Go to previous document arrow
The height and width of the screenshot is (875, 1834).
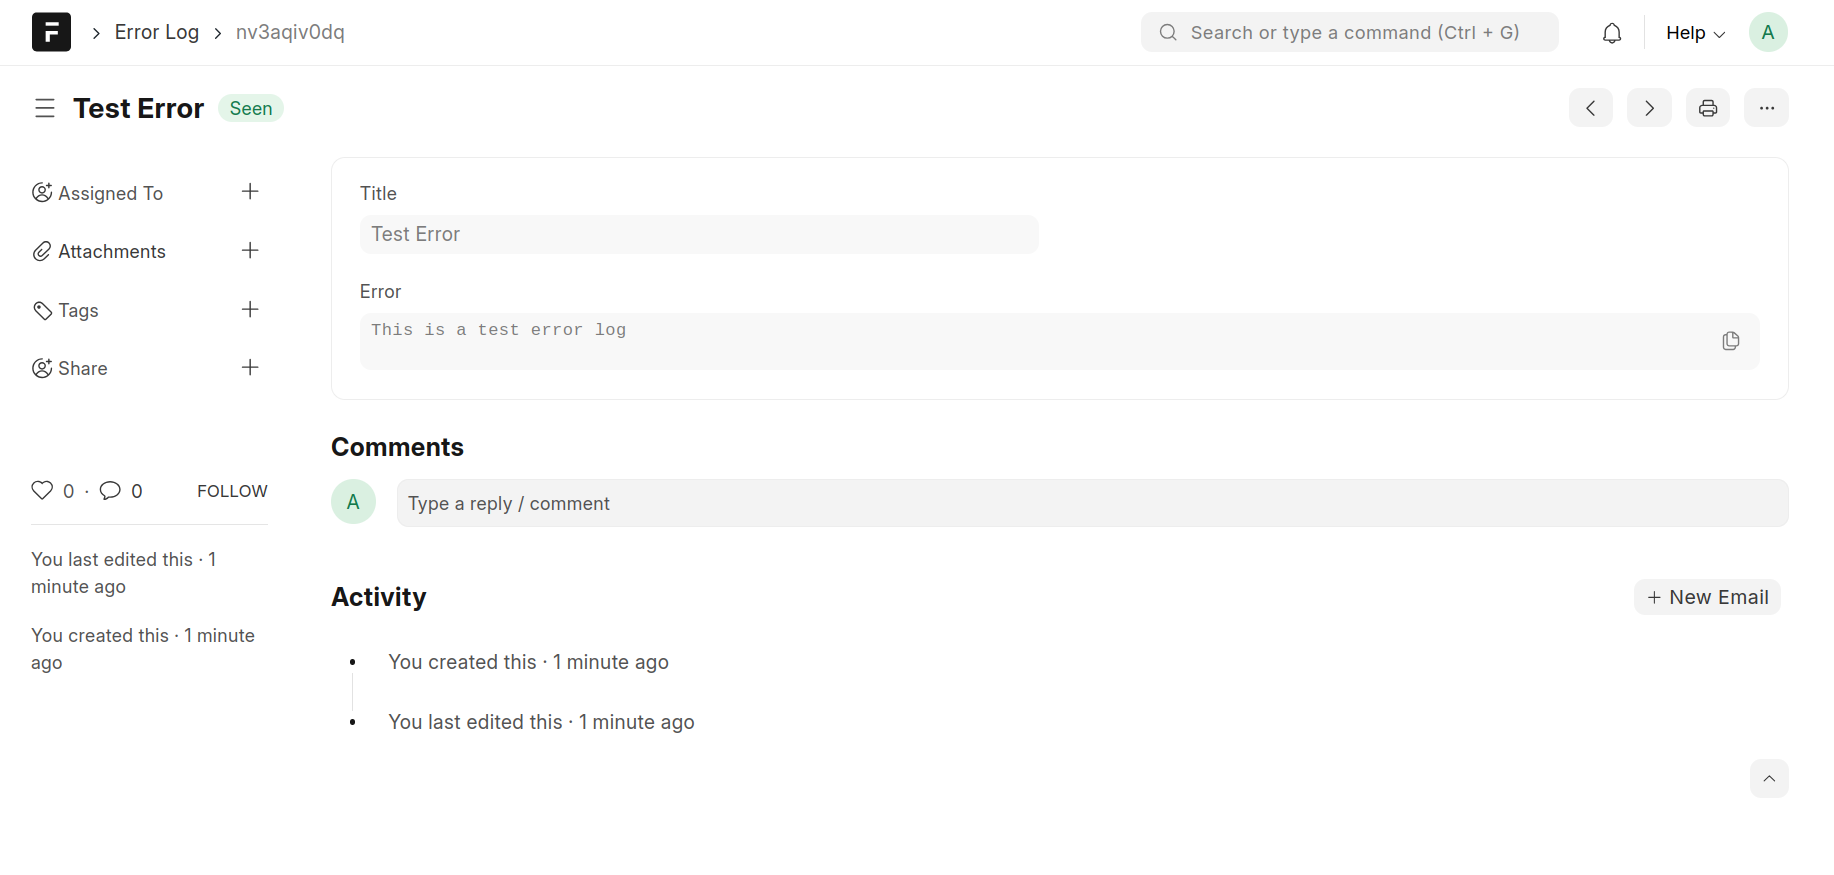(1590, 108)
